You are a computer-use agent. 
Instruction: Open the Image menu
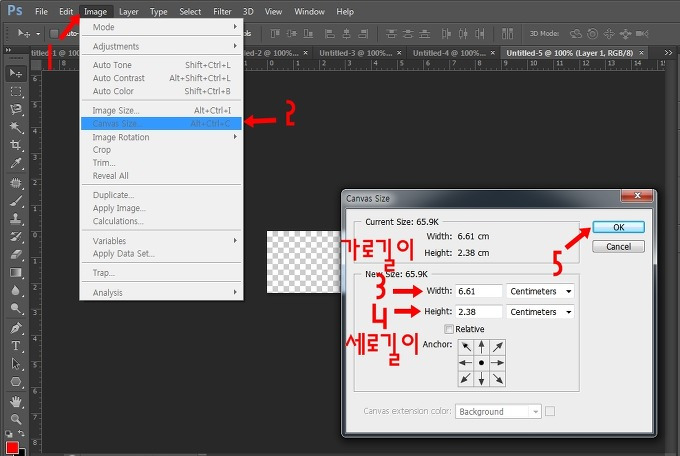(95, 12)
